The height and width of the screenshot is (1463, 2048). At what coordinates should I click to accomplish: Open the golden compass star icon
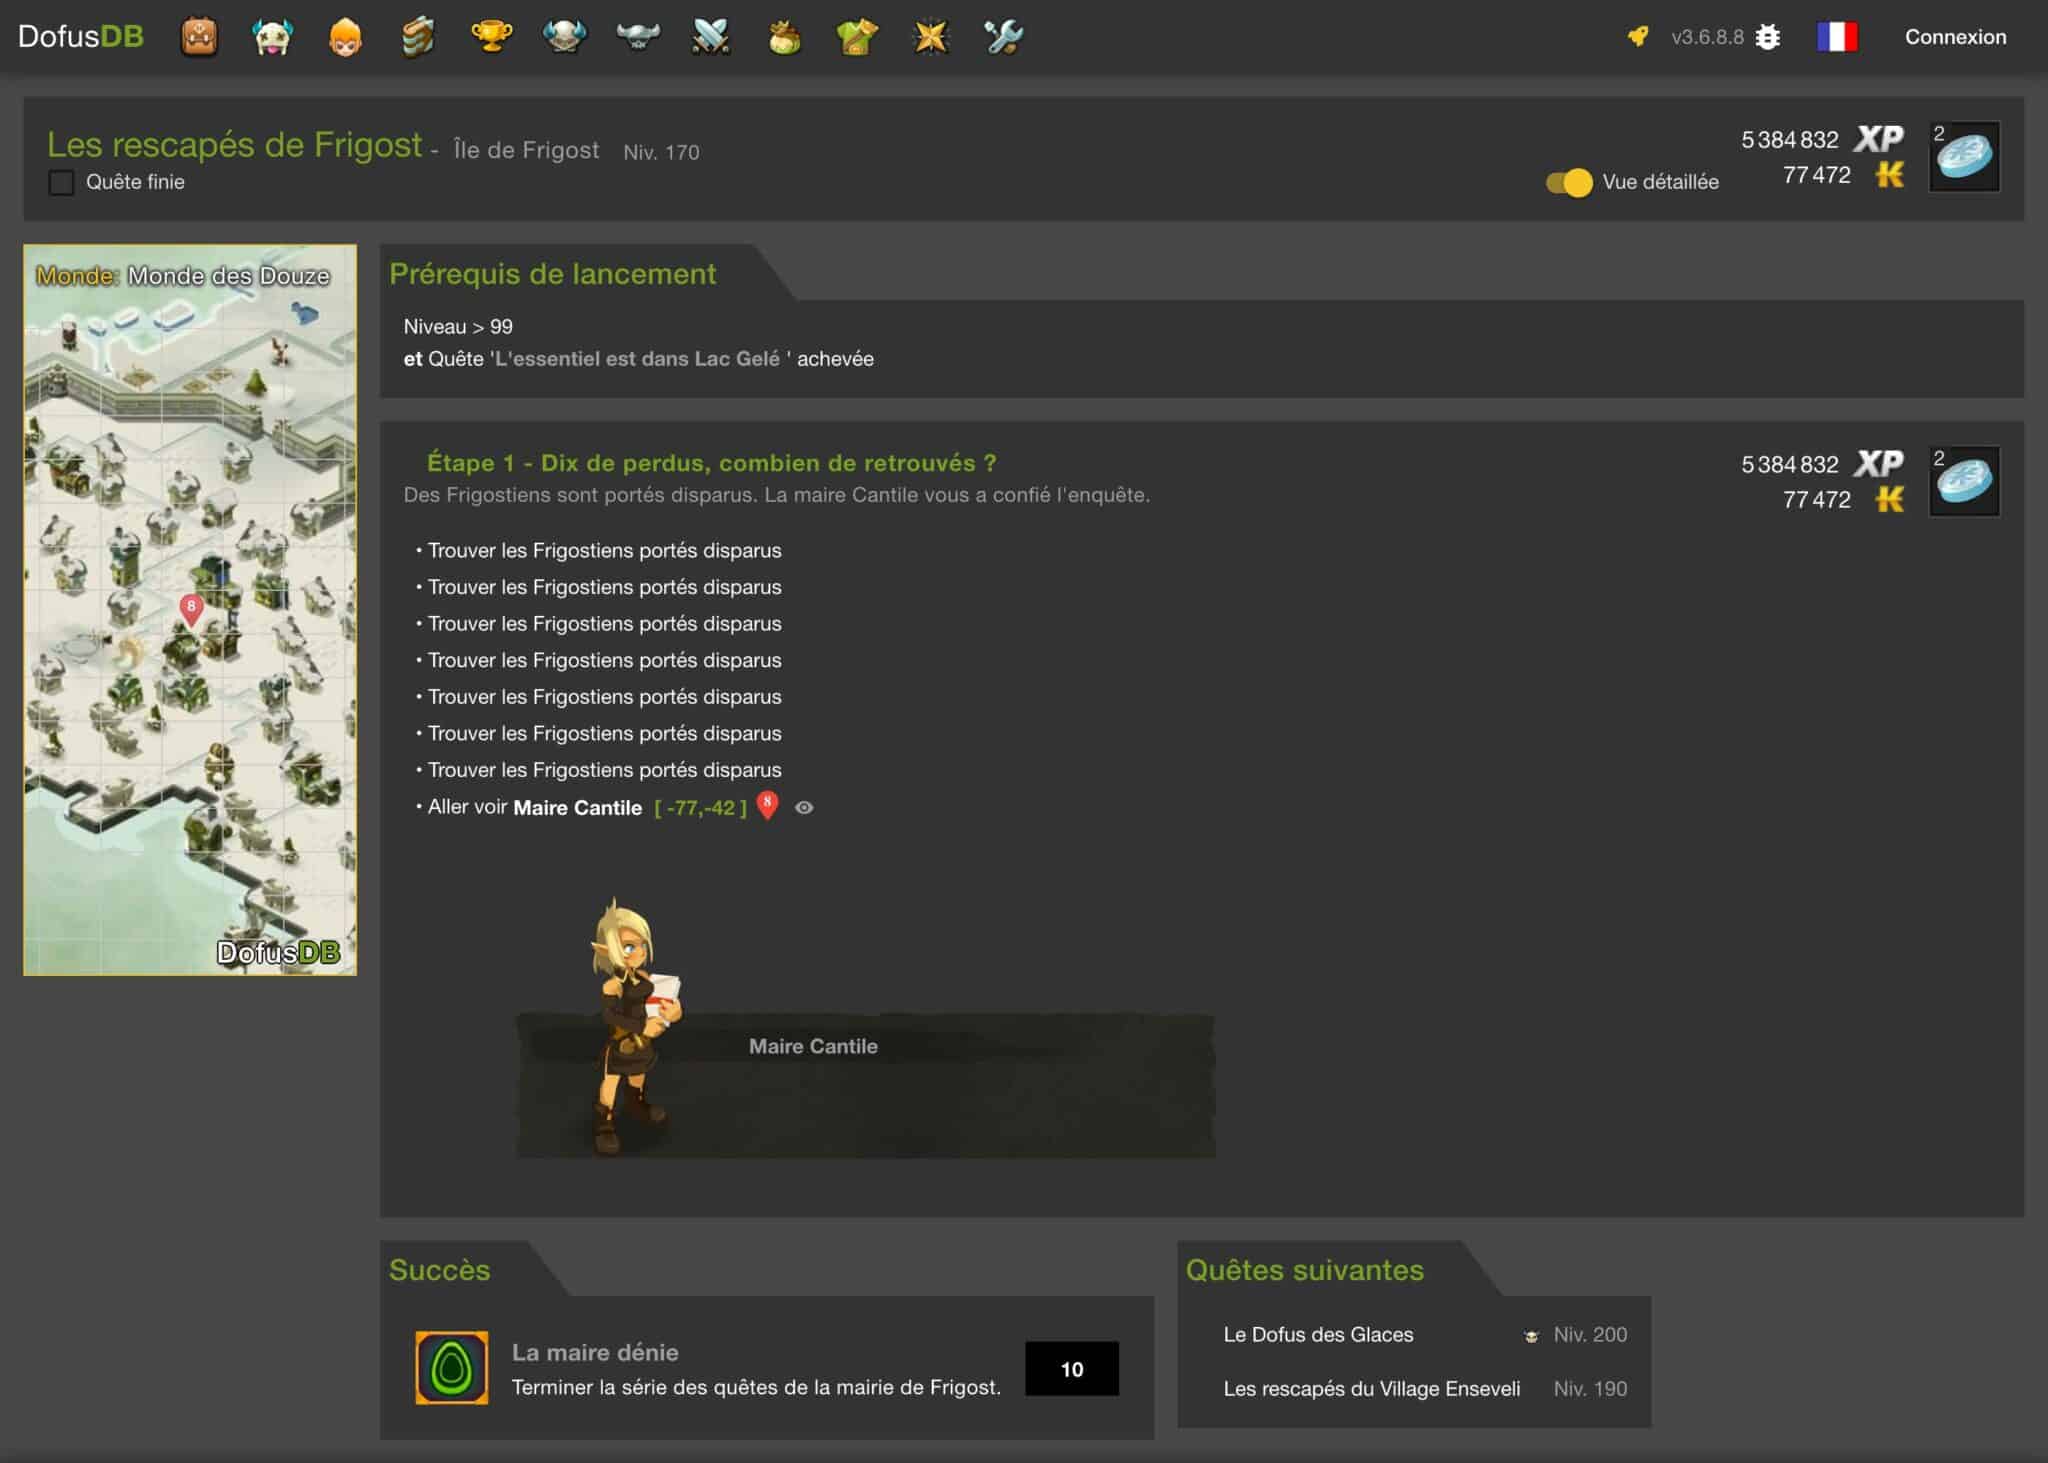[x=930, y=37]
